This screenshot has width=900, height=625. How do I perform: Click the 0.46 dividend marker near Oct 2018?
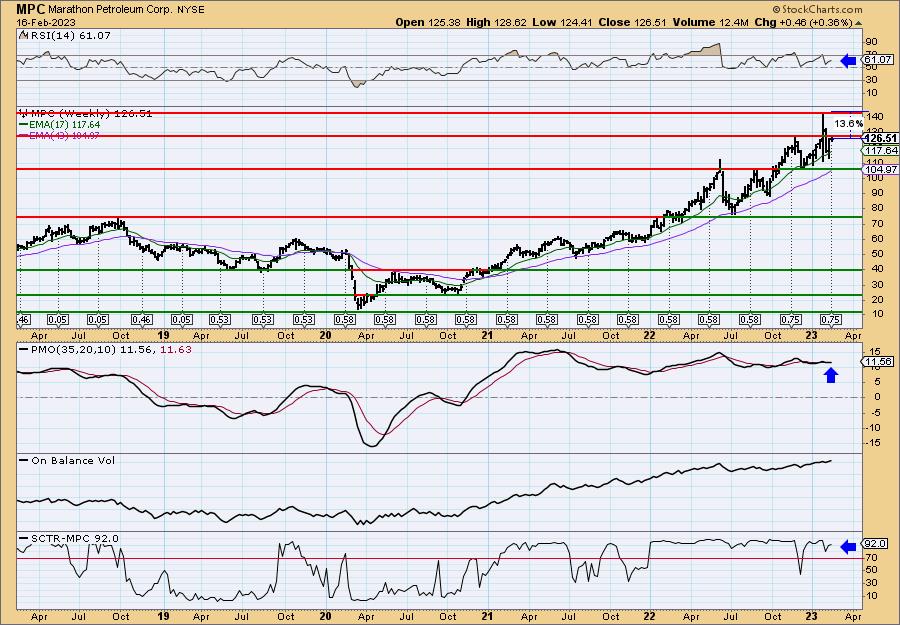[141, 320]
